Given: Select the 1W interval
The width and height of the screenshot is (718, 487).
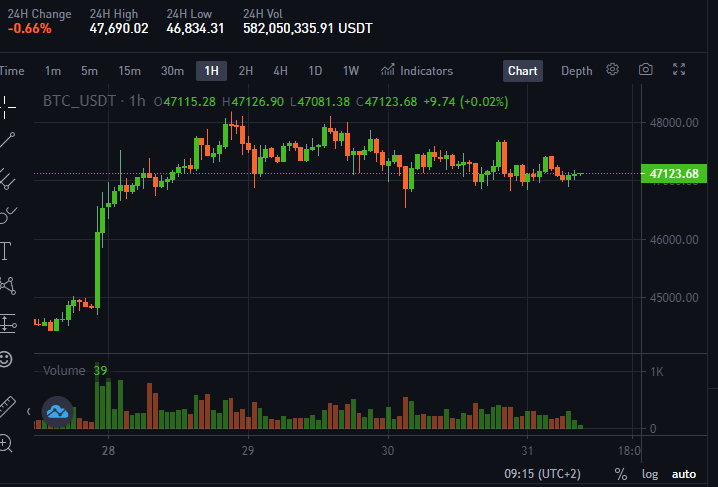Looking at the screenshot, I should tap(351, 71).
